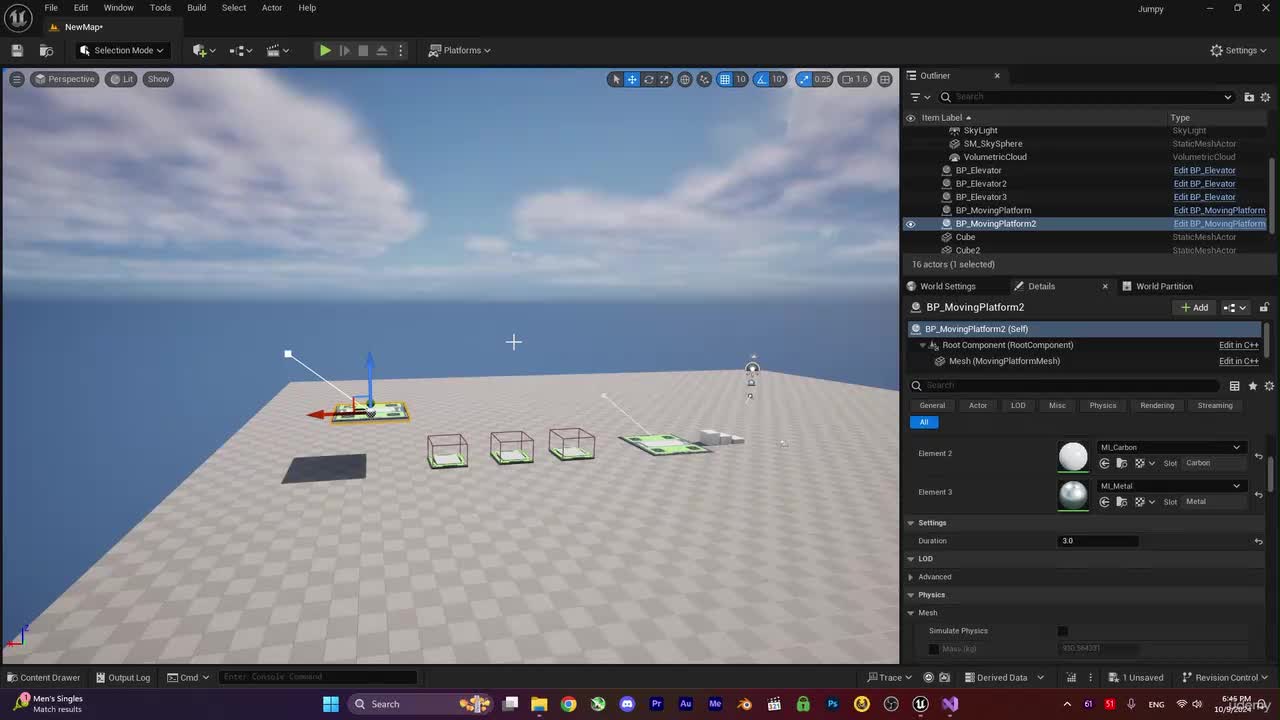Click Edit in C++ for Root Component
The width and height of the screenshot is (1280, 720).
1238,345
